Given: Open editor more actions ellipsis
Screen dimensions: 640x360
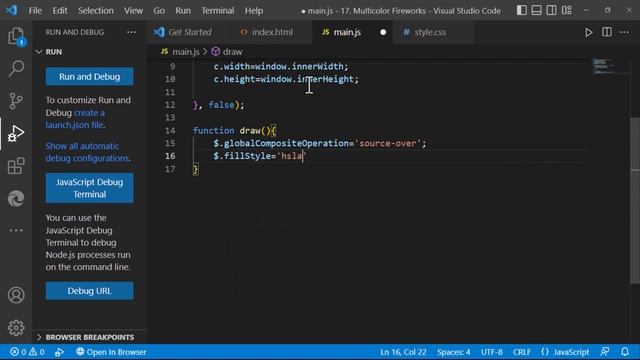Looking at the screenshot, I should tap(624, 32).
